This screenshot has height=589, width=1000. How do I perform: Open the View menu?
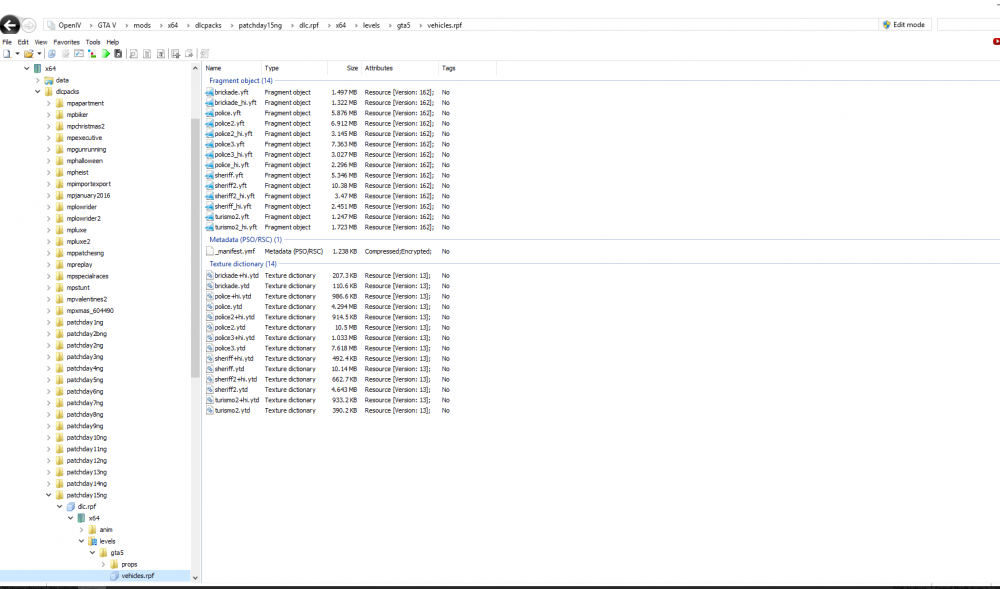point(41,42)
